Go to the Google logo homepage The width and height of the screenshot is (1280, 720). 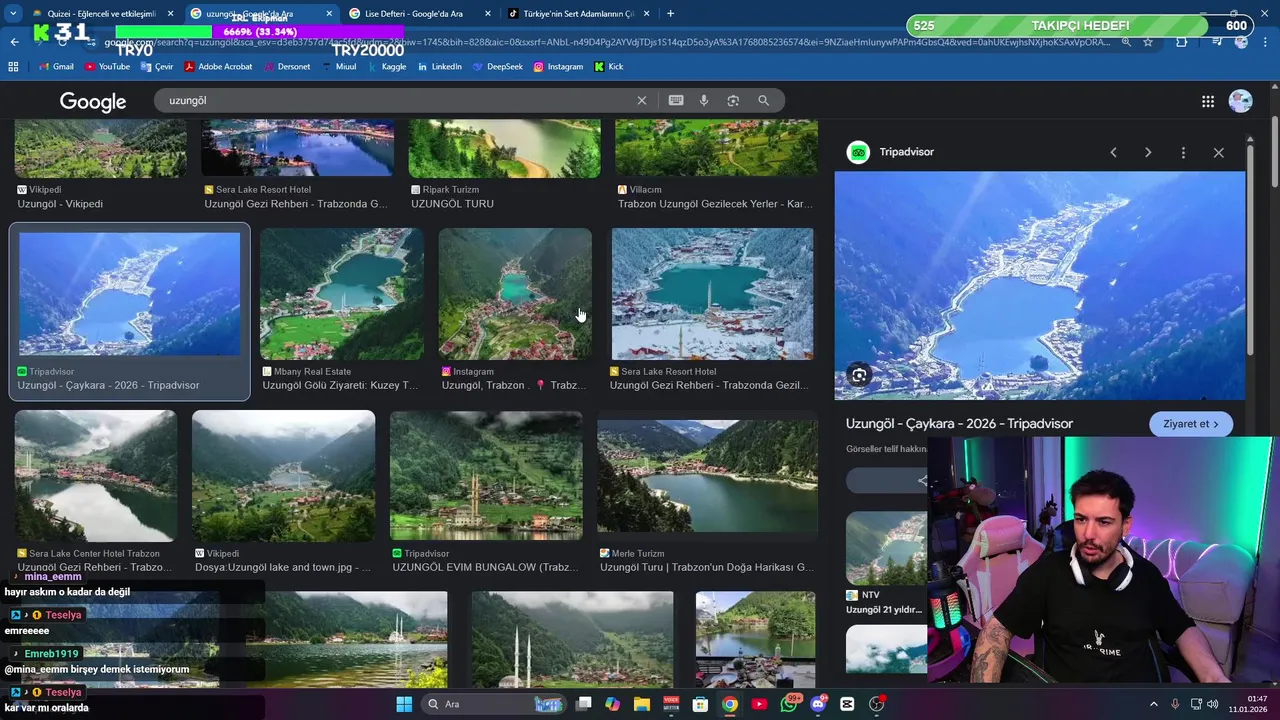pos(93,102)
